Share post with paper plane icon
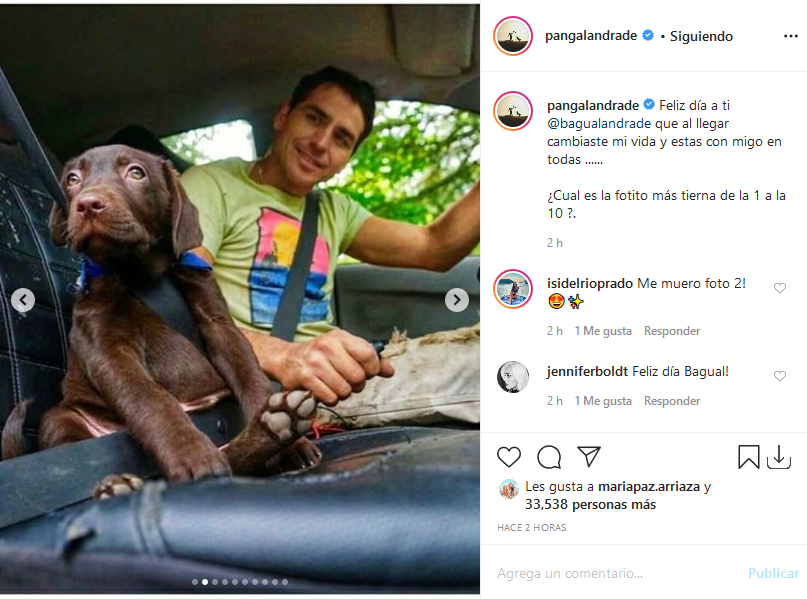The height and width of the screenshot is (599, 807). click(x=589, y=457)
